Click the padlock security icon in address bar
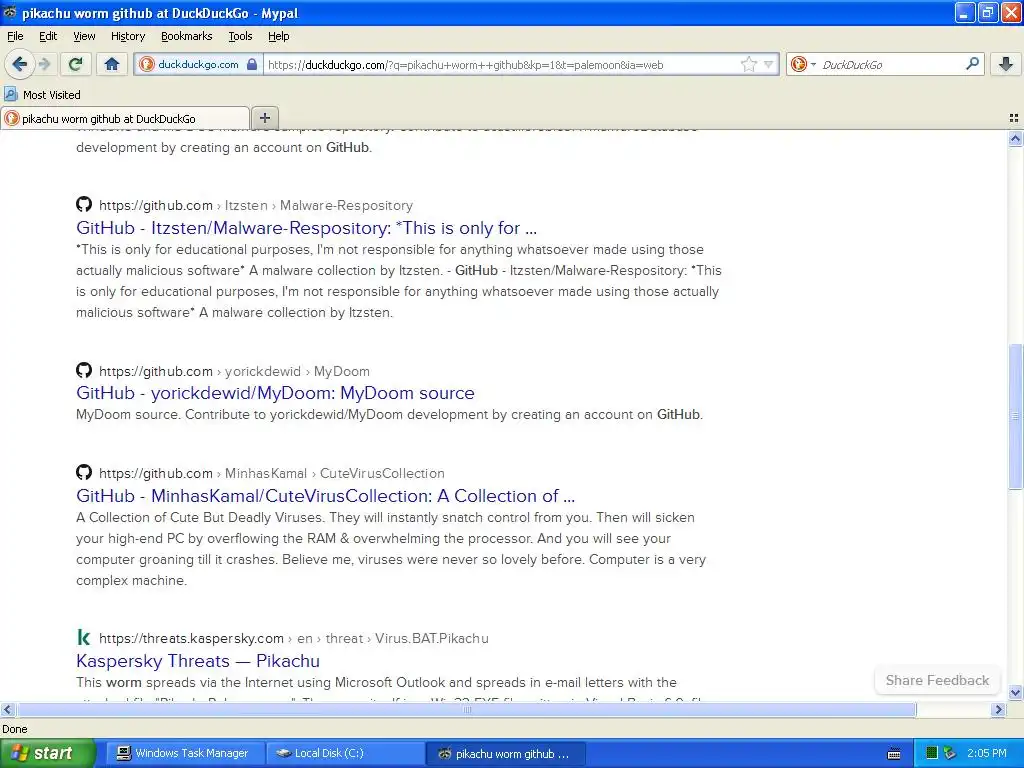 pos(252,64)
